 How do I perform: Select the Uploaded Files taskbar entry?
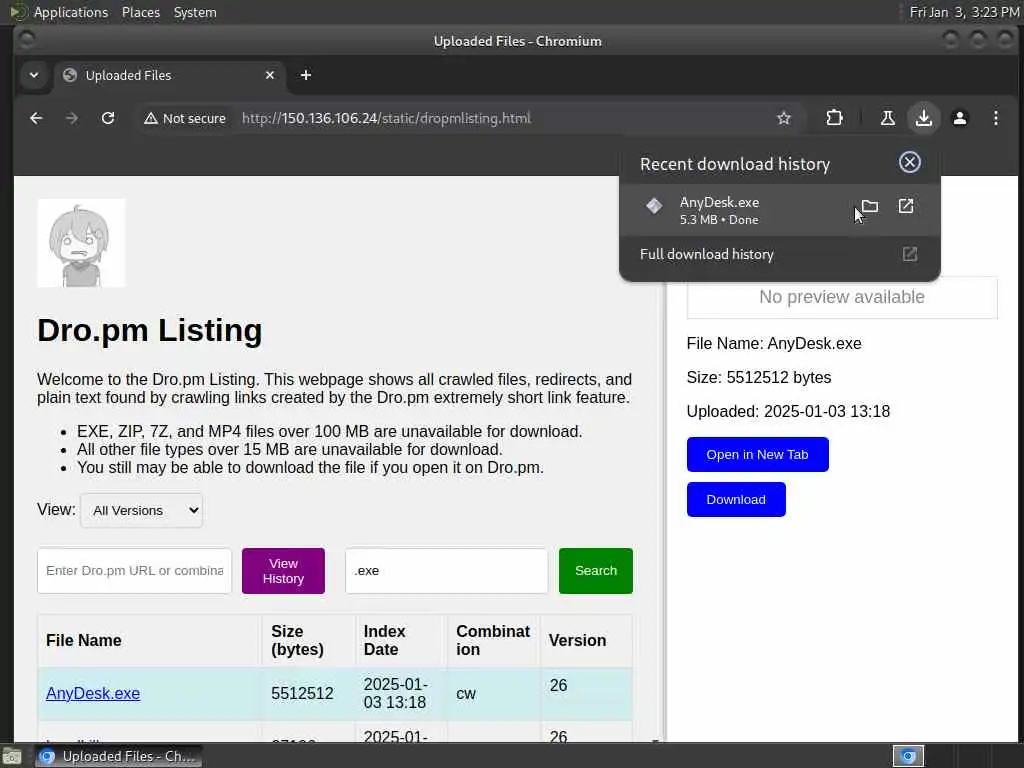pyautogui.click(x=118, y=756)
